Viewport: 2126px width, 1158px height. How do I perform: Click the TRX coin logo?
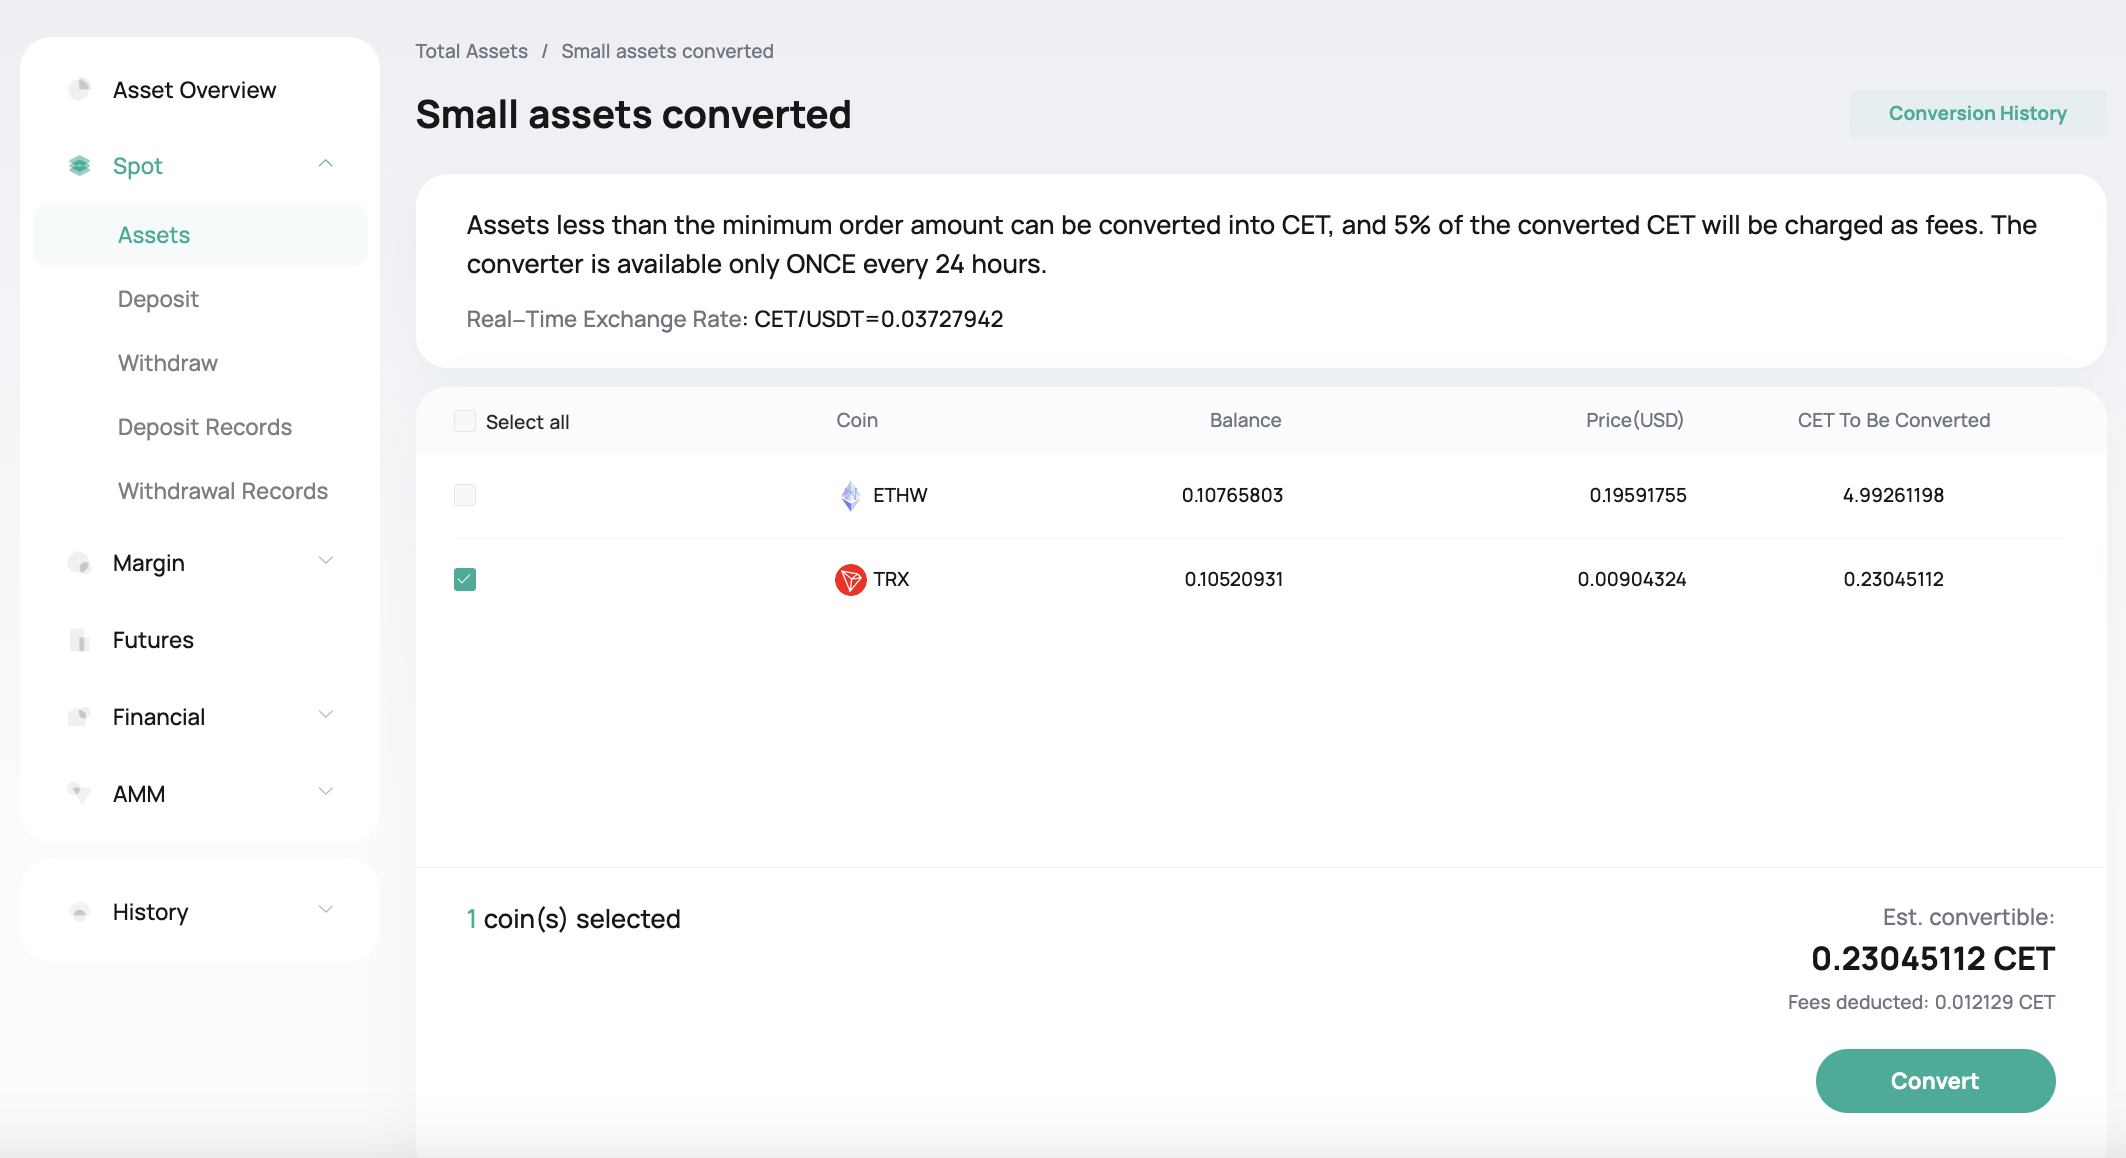point(850,579)
